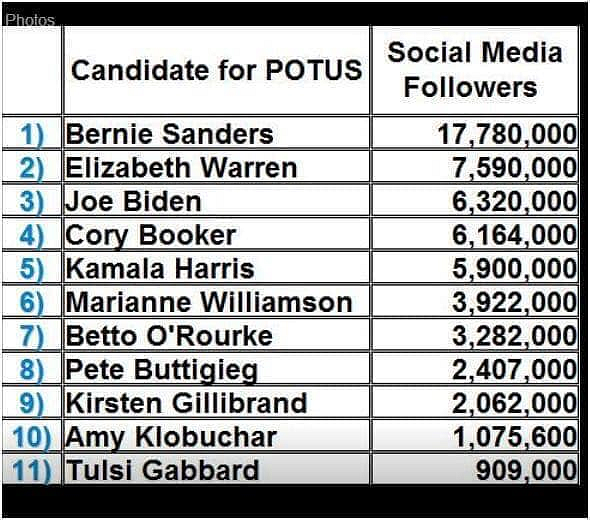Viewport: 590px width, 520px height.
Task: Click the Joe Biden cell
Action: point(216,201)
